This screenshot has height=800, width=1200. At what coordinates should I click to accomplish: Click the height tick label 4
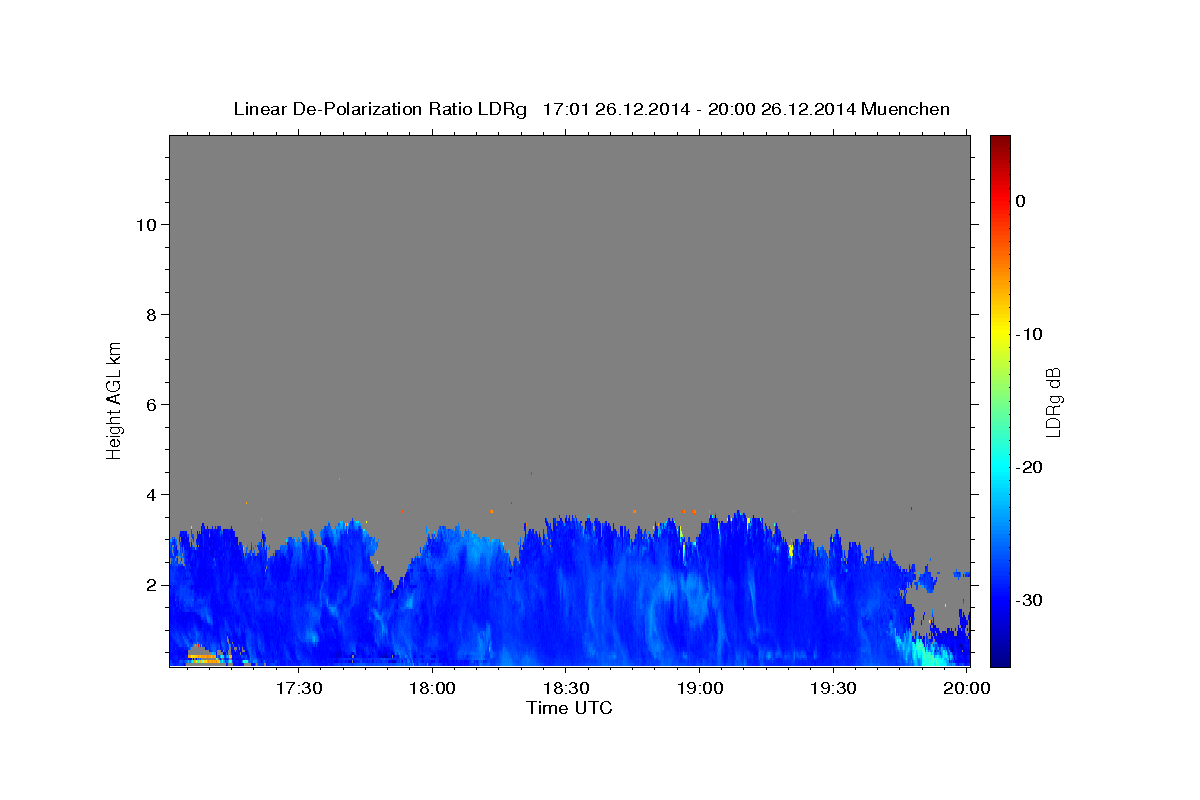[151, 495]
